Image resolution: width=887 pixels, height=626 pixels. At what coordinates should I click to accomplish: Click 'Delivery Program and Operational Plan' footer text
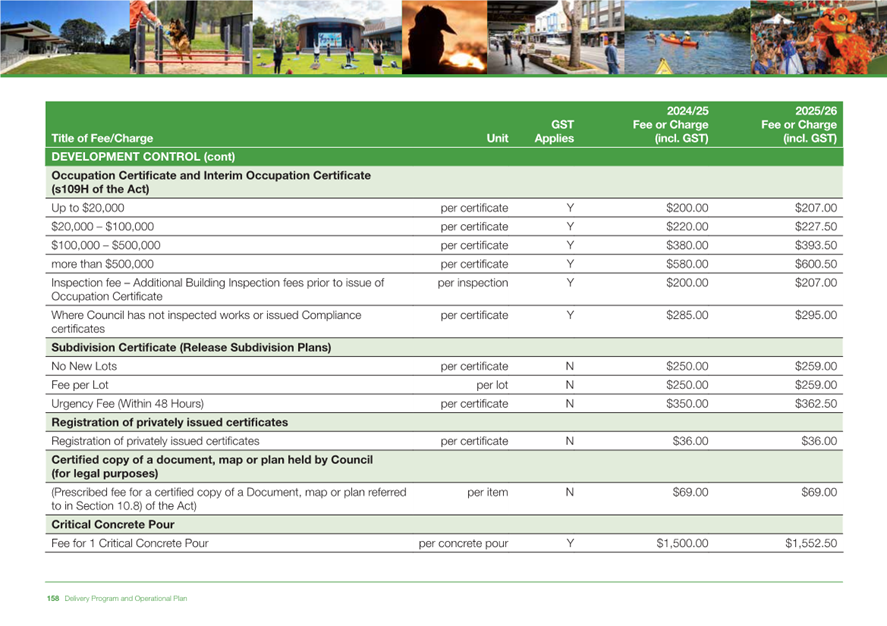tap(126, 598)
